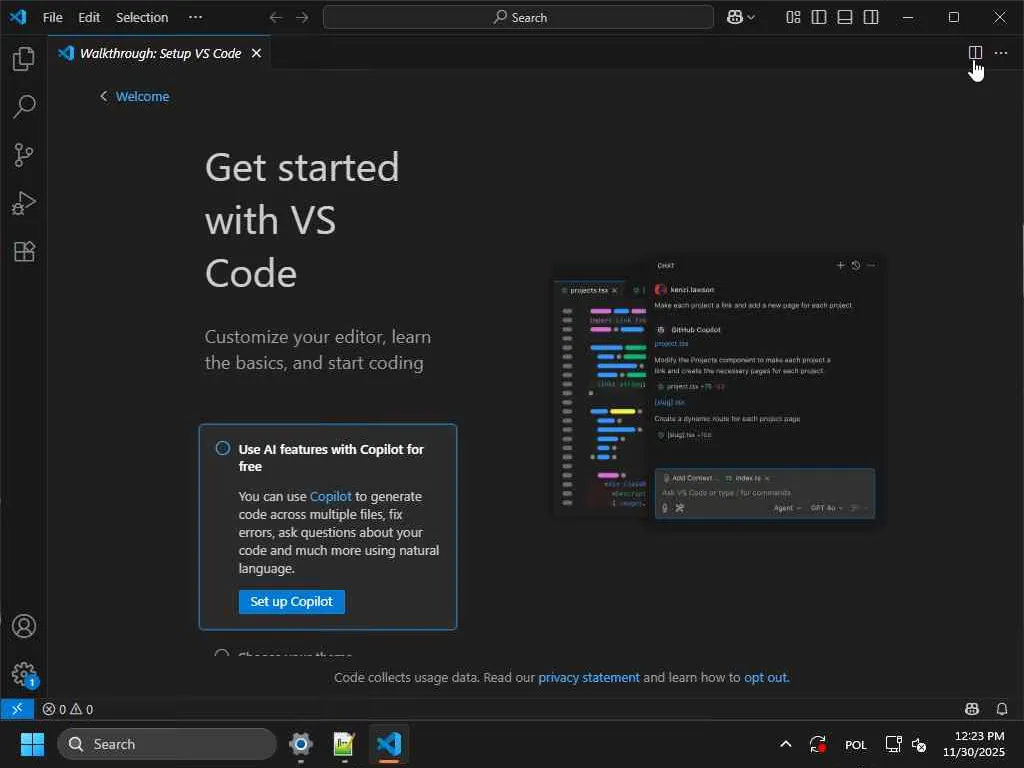
Task: Click the command center Search box
Action: [x=519, y=18]
